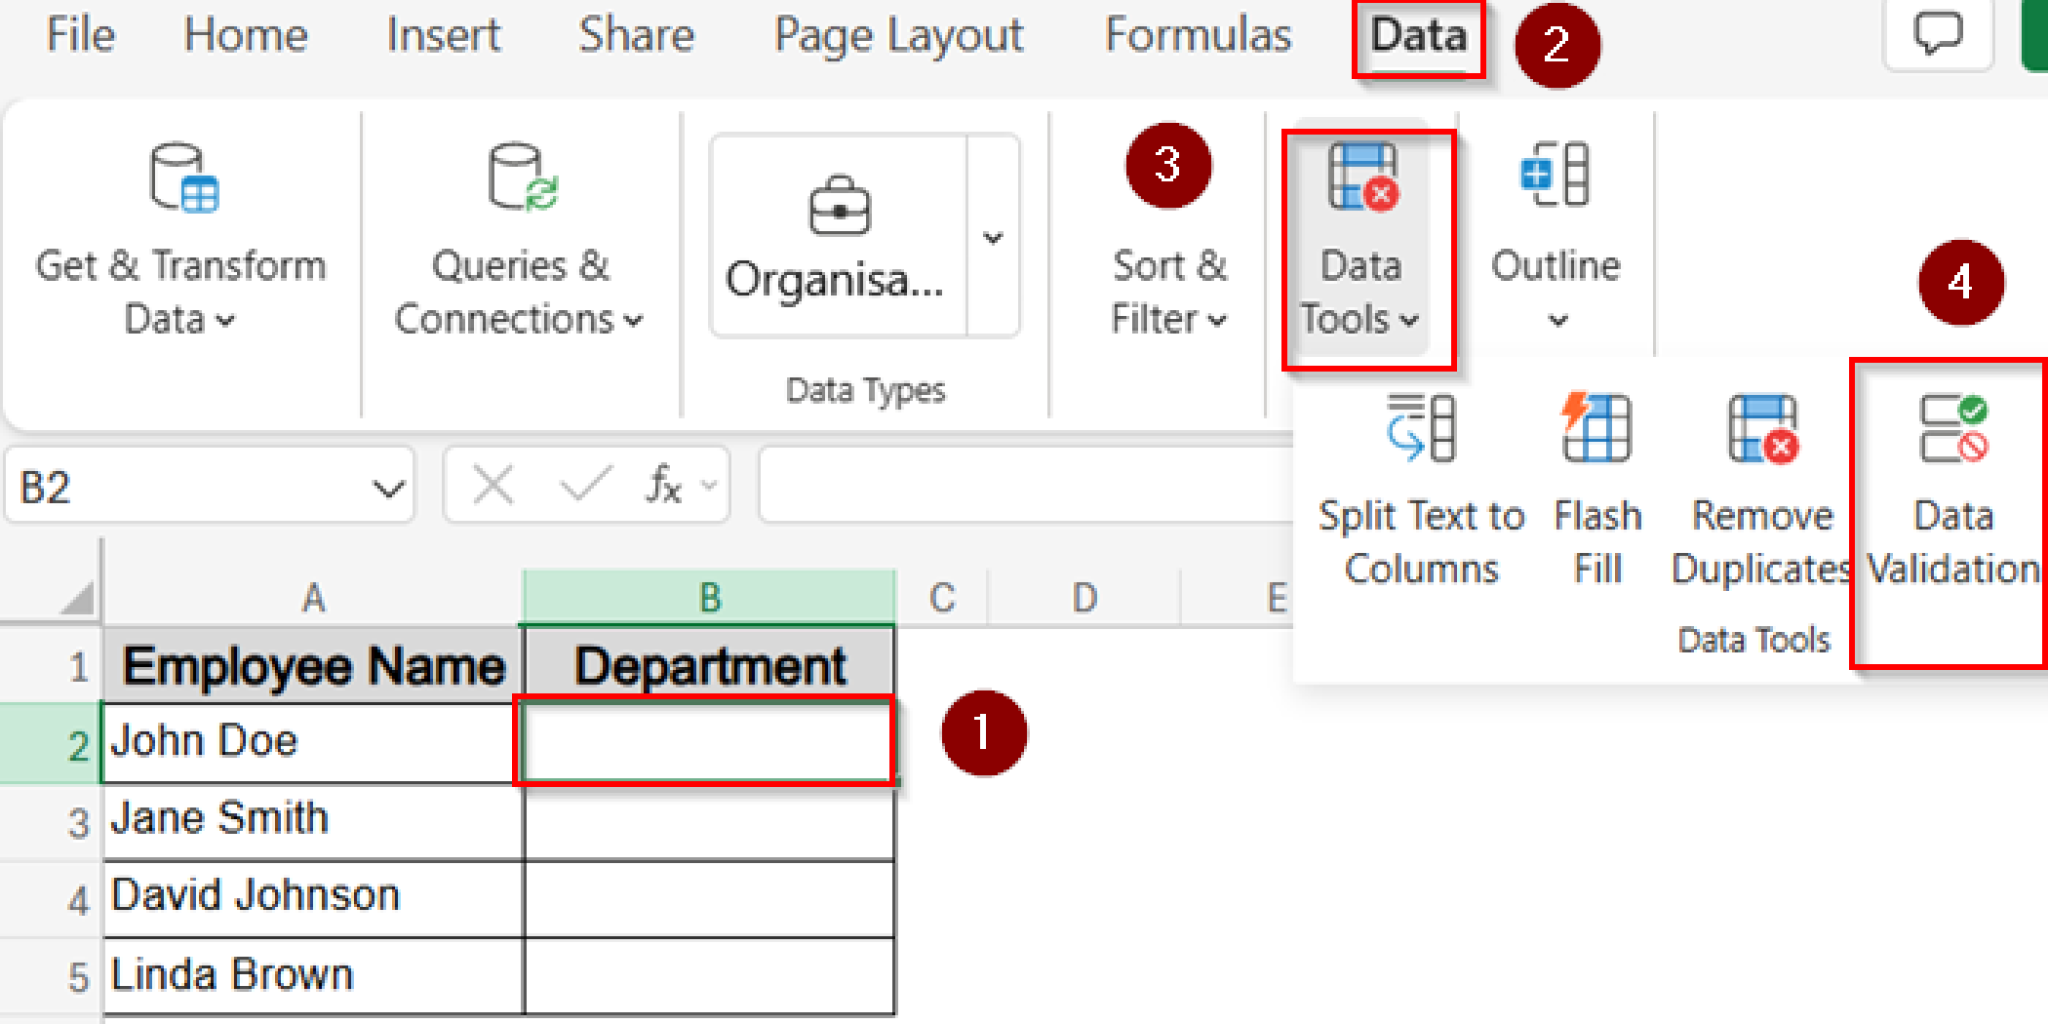This screenshot has height=1024, width=2048.
Task: Expand the Data Types gallery
Action: tap(991, 237)
